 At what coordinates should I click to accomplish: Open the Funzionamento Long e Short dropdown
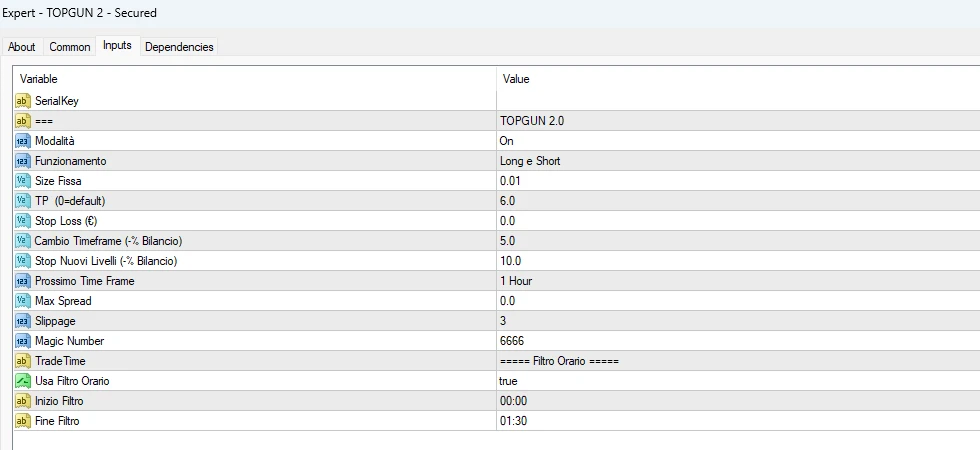point(530,161)
